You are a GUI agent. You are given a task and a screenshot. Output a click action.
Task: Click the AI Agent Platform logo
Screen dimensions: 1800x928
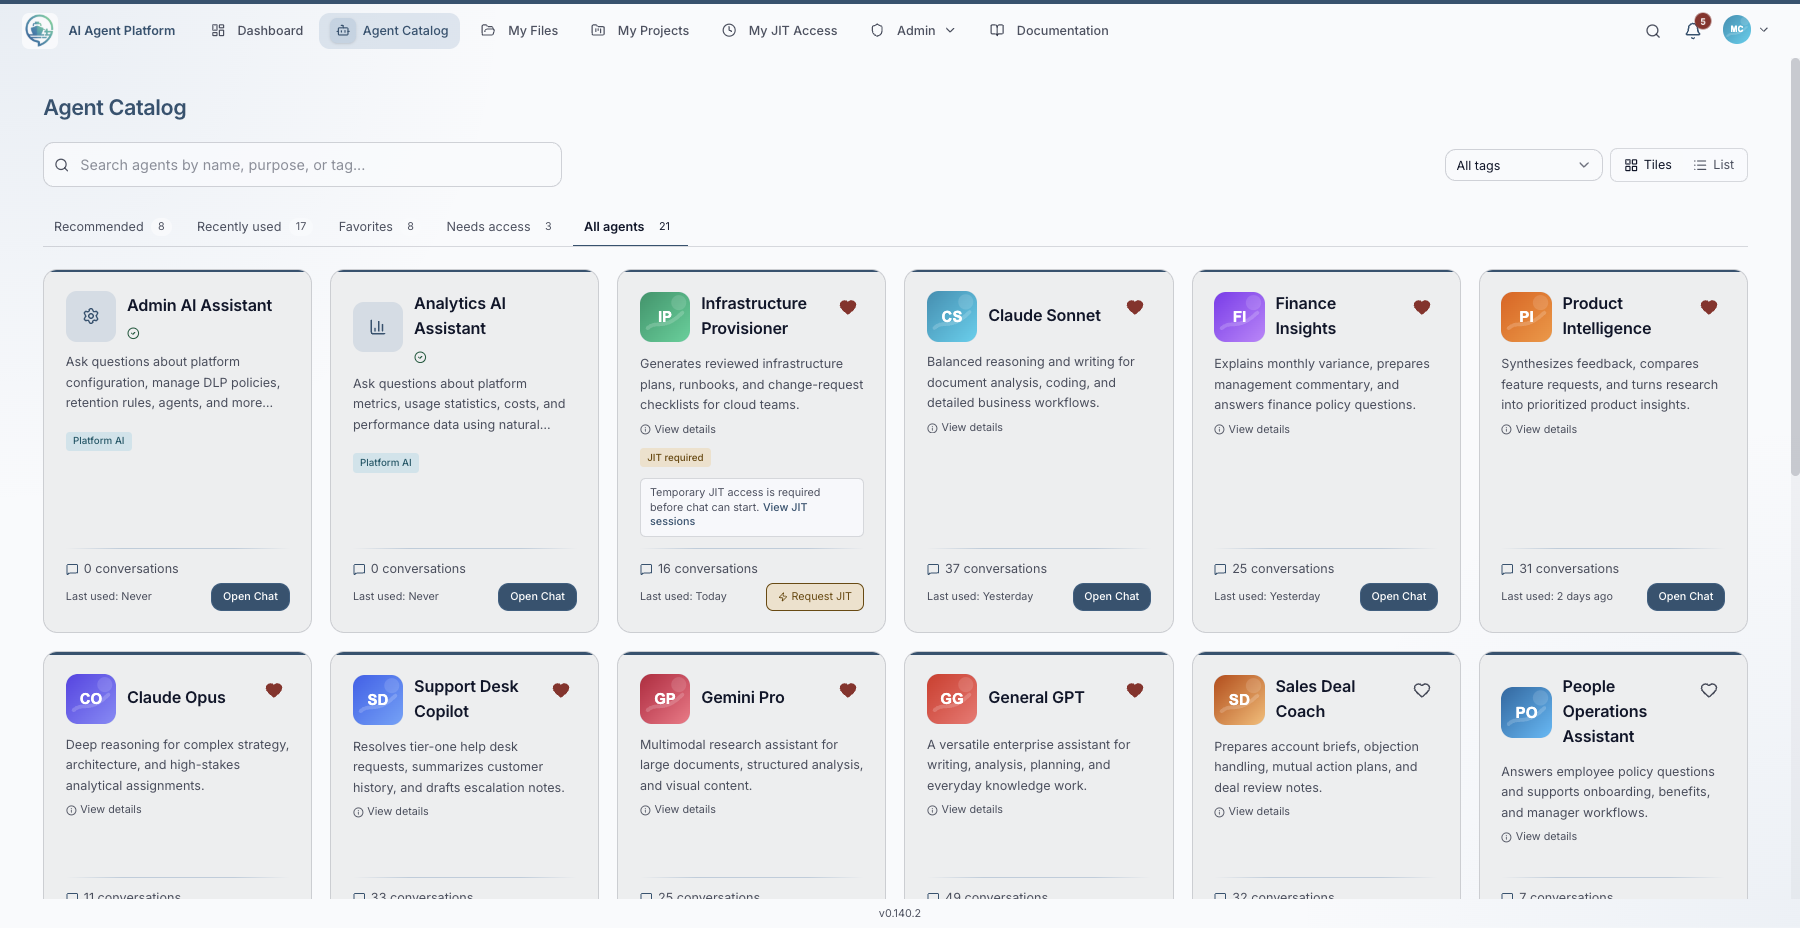click(x=40, y=30)
